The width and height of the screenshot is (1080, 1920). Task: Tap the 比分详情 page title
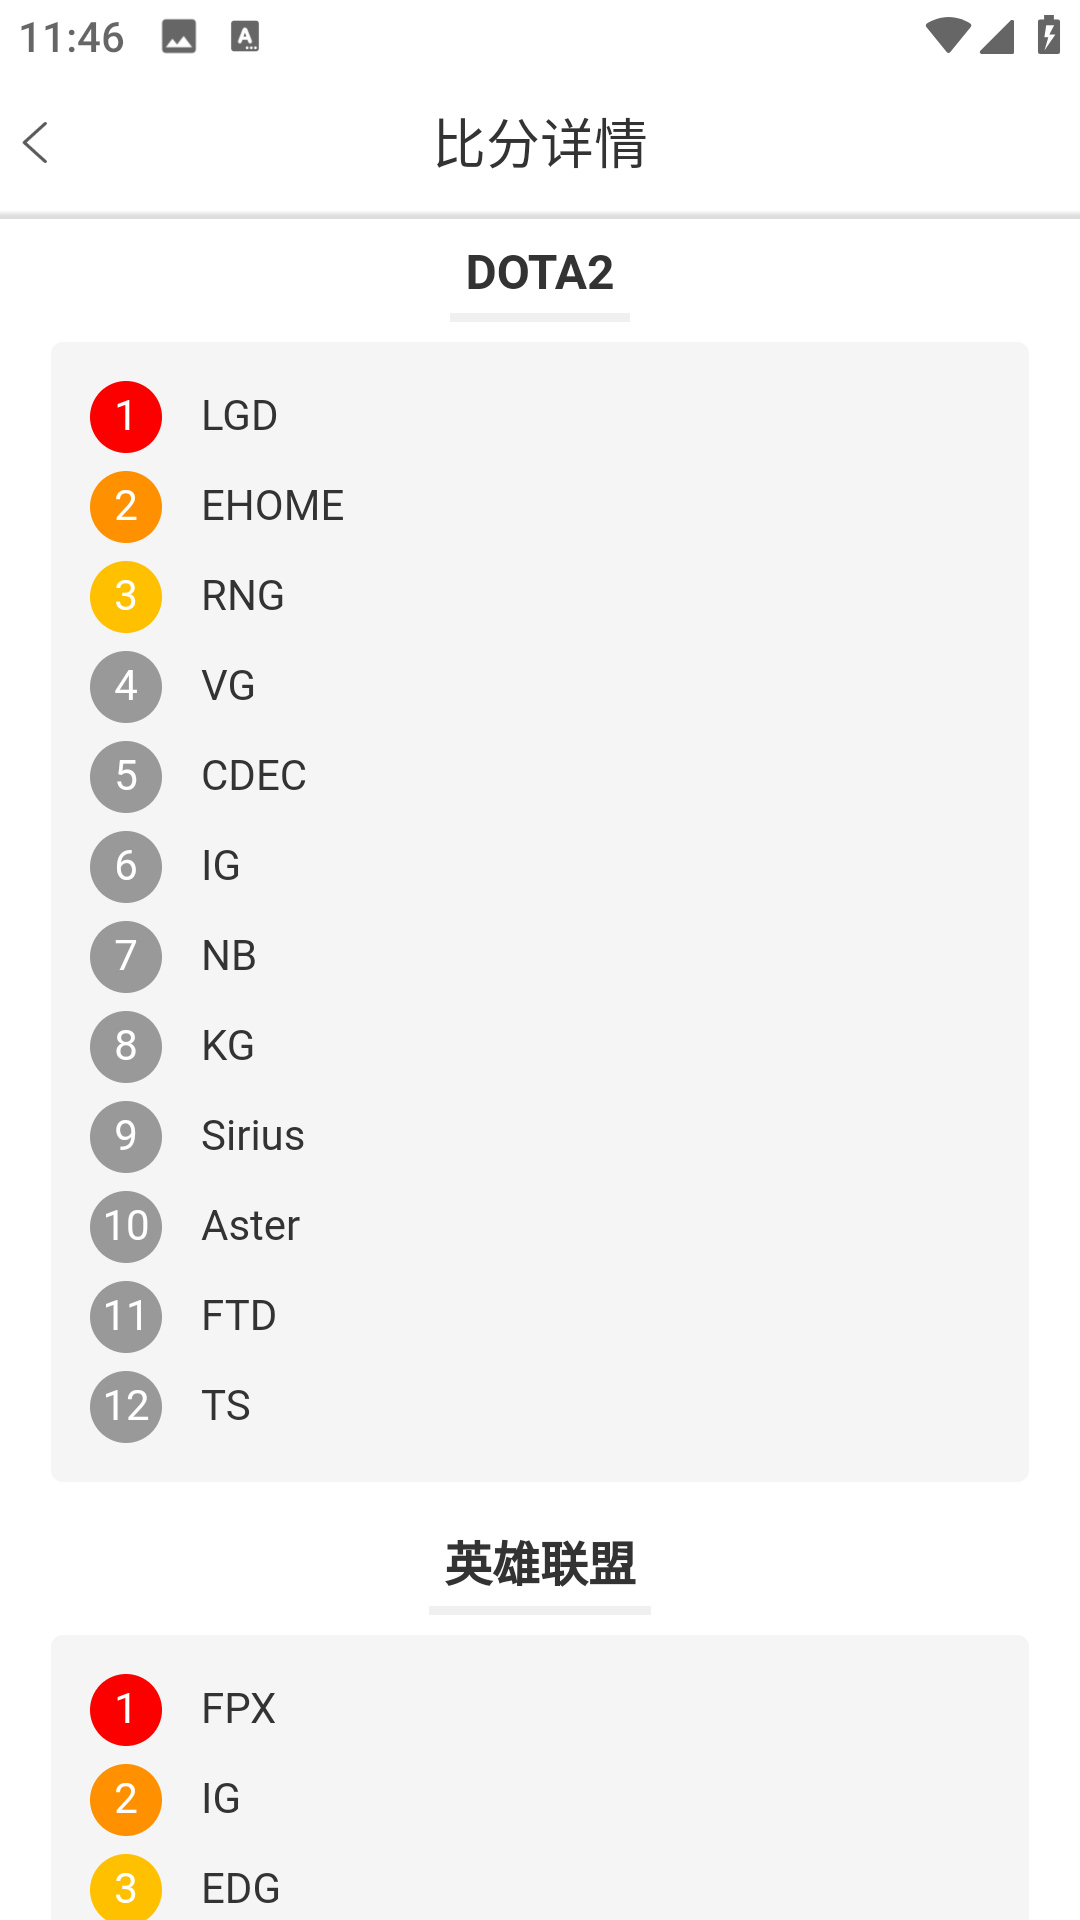pos(540,143)
